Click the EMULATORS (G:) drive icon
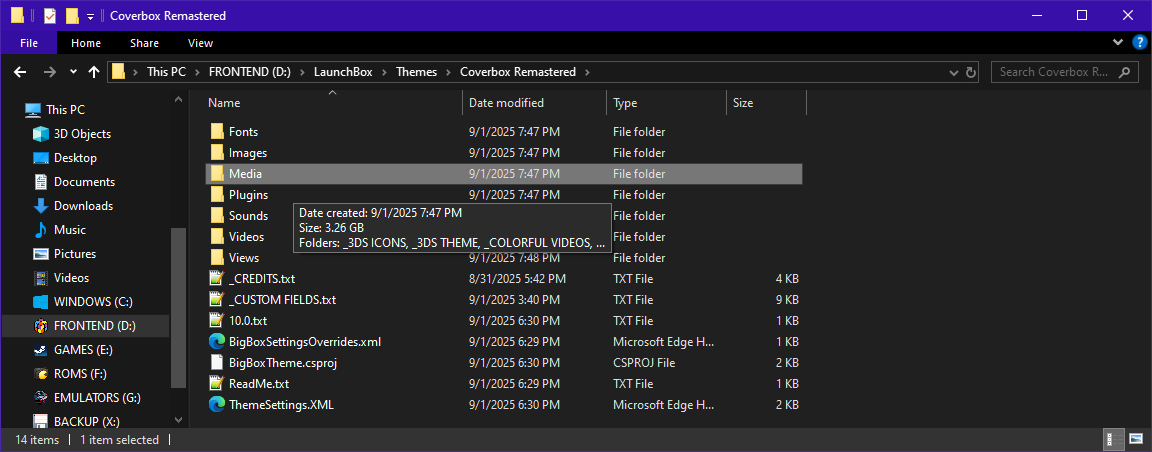 click(x=41, y=398)
